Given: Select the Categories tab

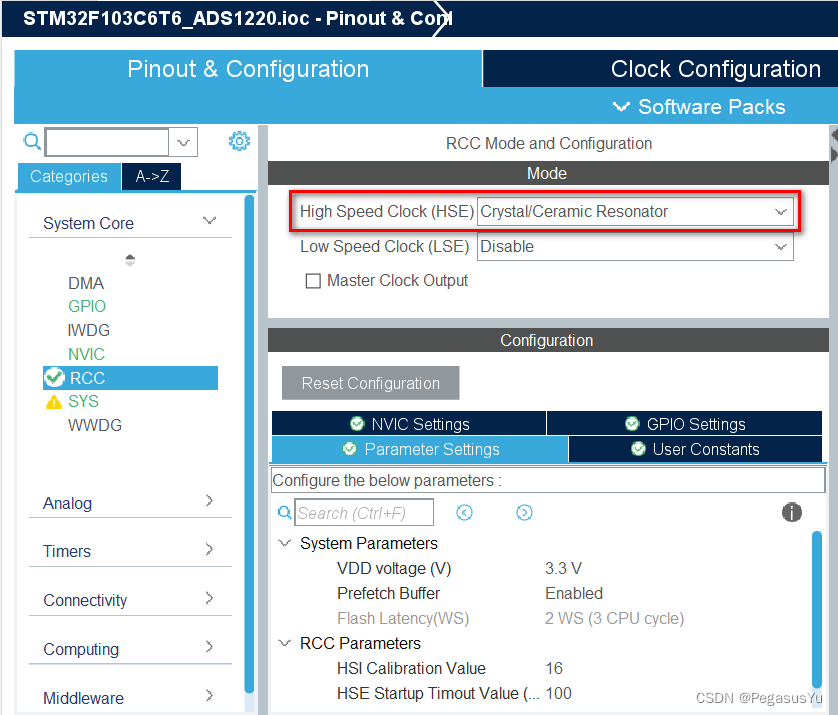Looking at the screenshot, I should pyautogui.click(x=68, y=176).
